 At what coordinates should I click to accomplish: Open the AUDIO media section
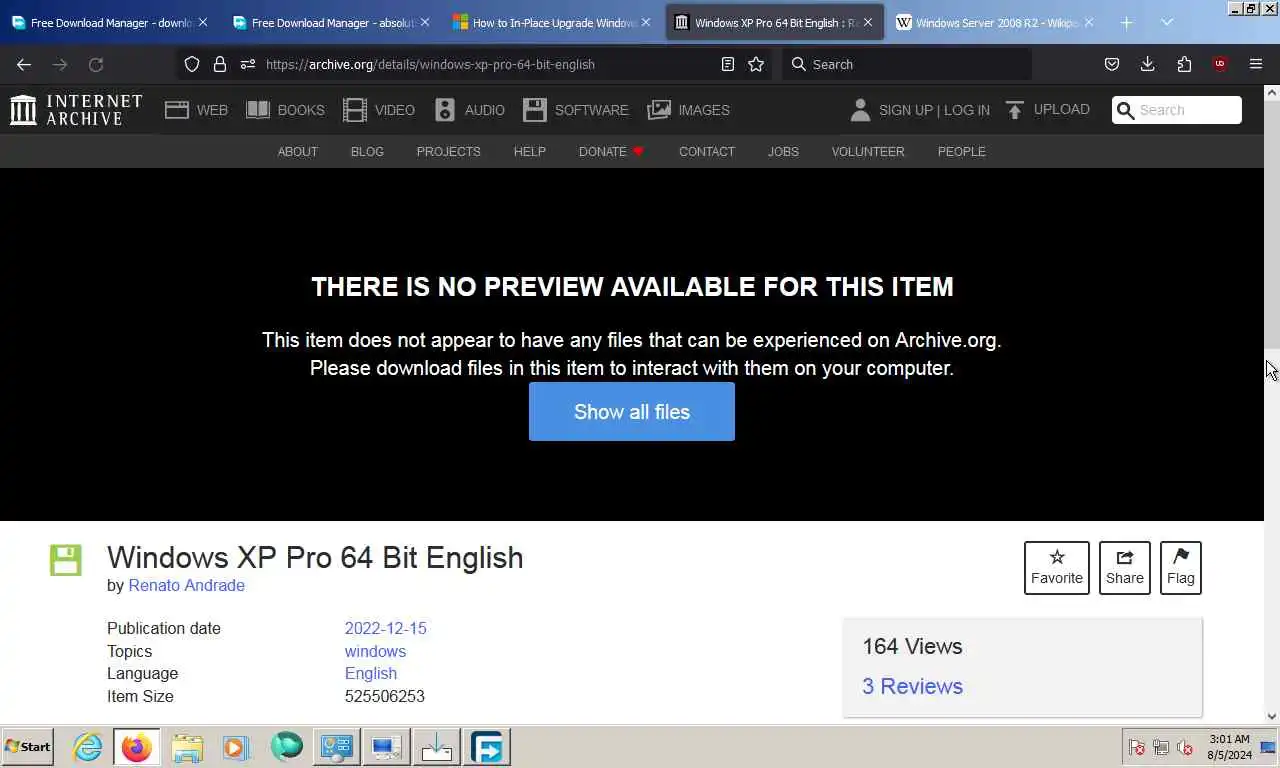click(470, 110)
